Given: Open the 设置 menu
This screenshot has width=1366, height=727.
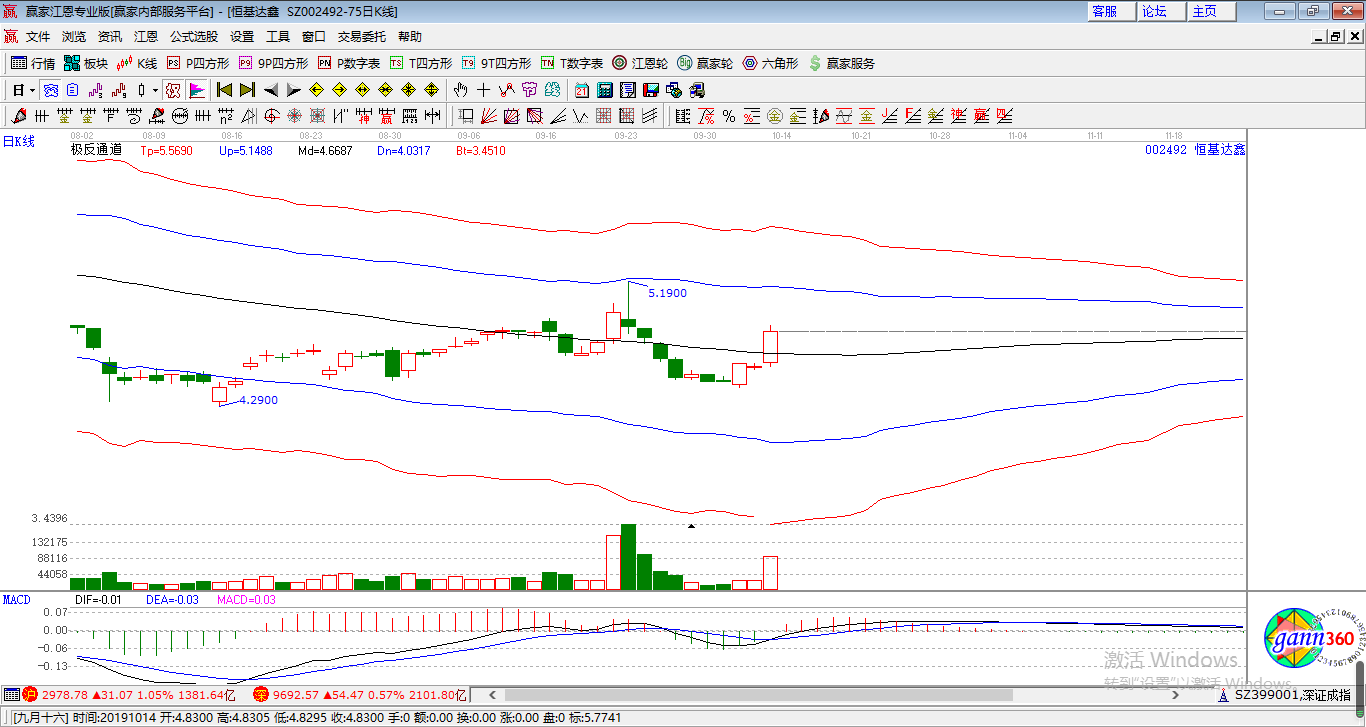Looking at the screenshot, I should click(x=242, y=36).
